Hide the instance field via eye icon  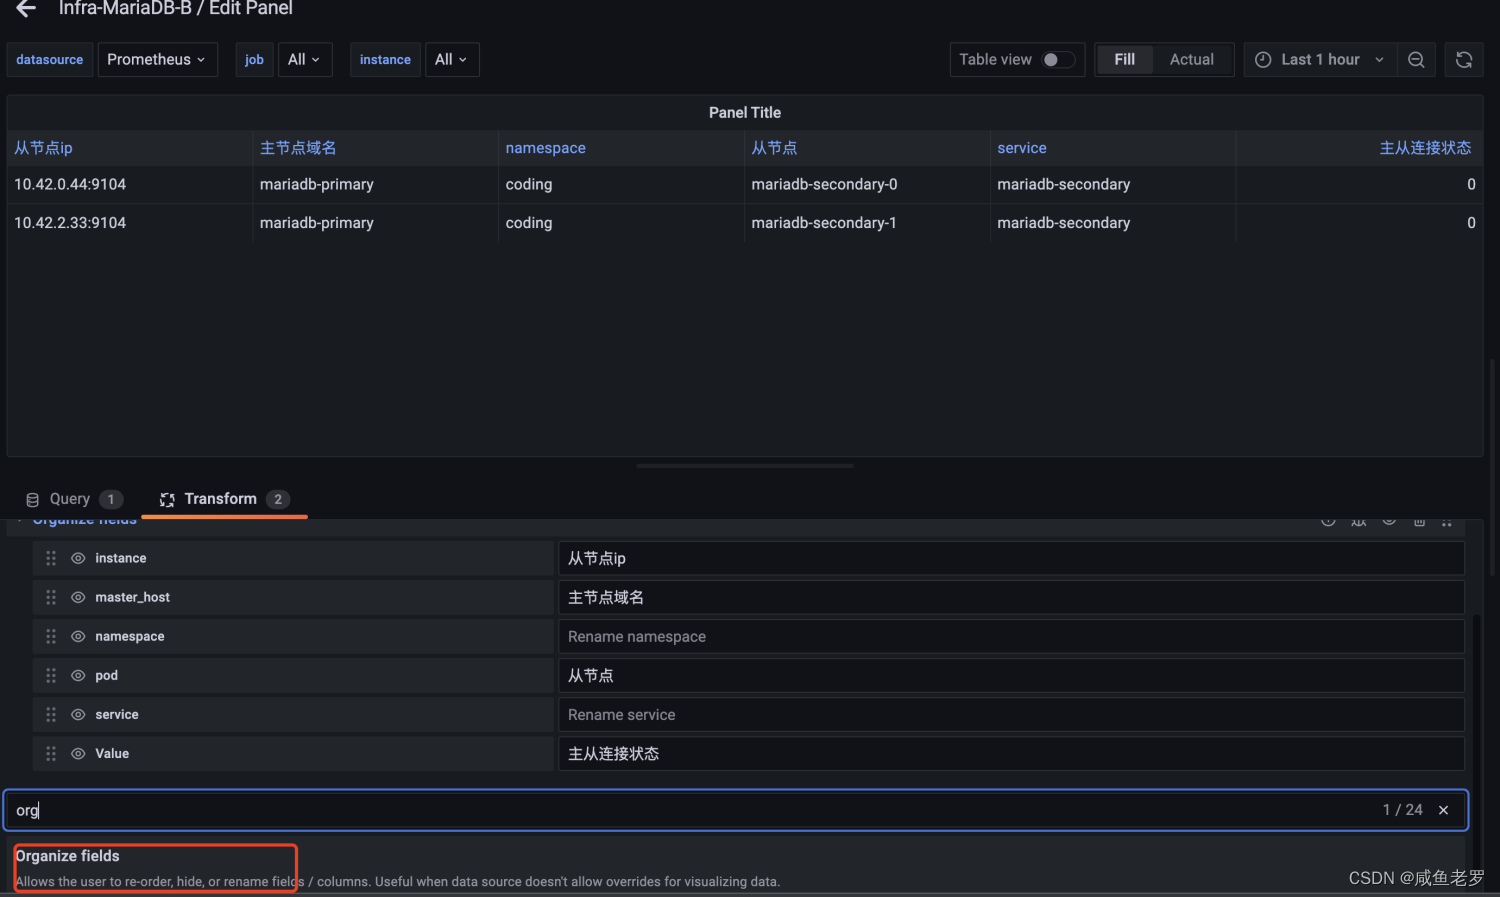pyautogui.click(x=78, y=558)
